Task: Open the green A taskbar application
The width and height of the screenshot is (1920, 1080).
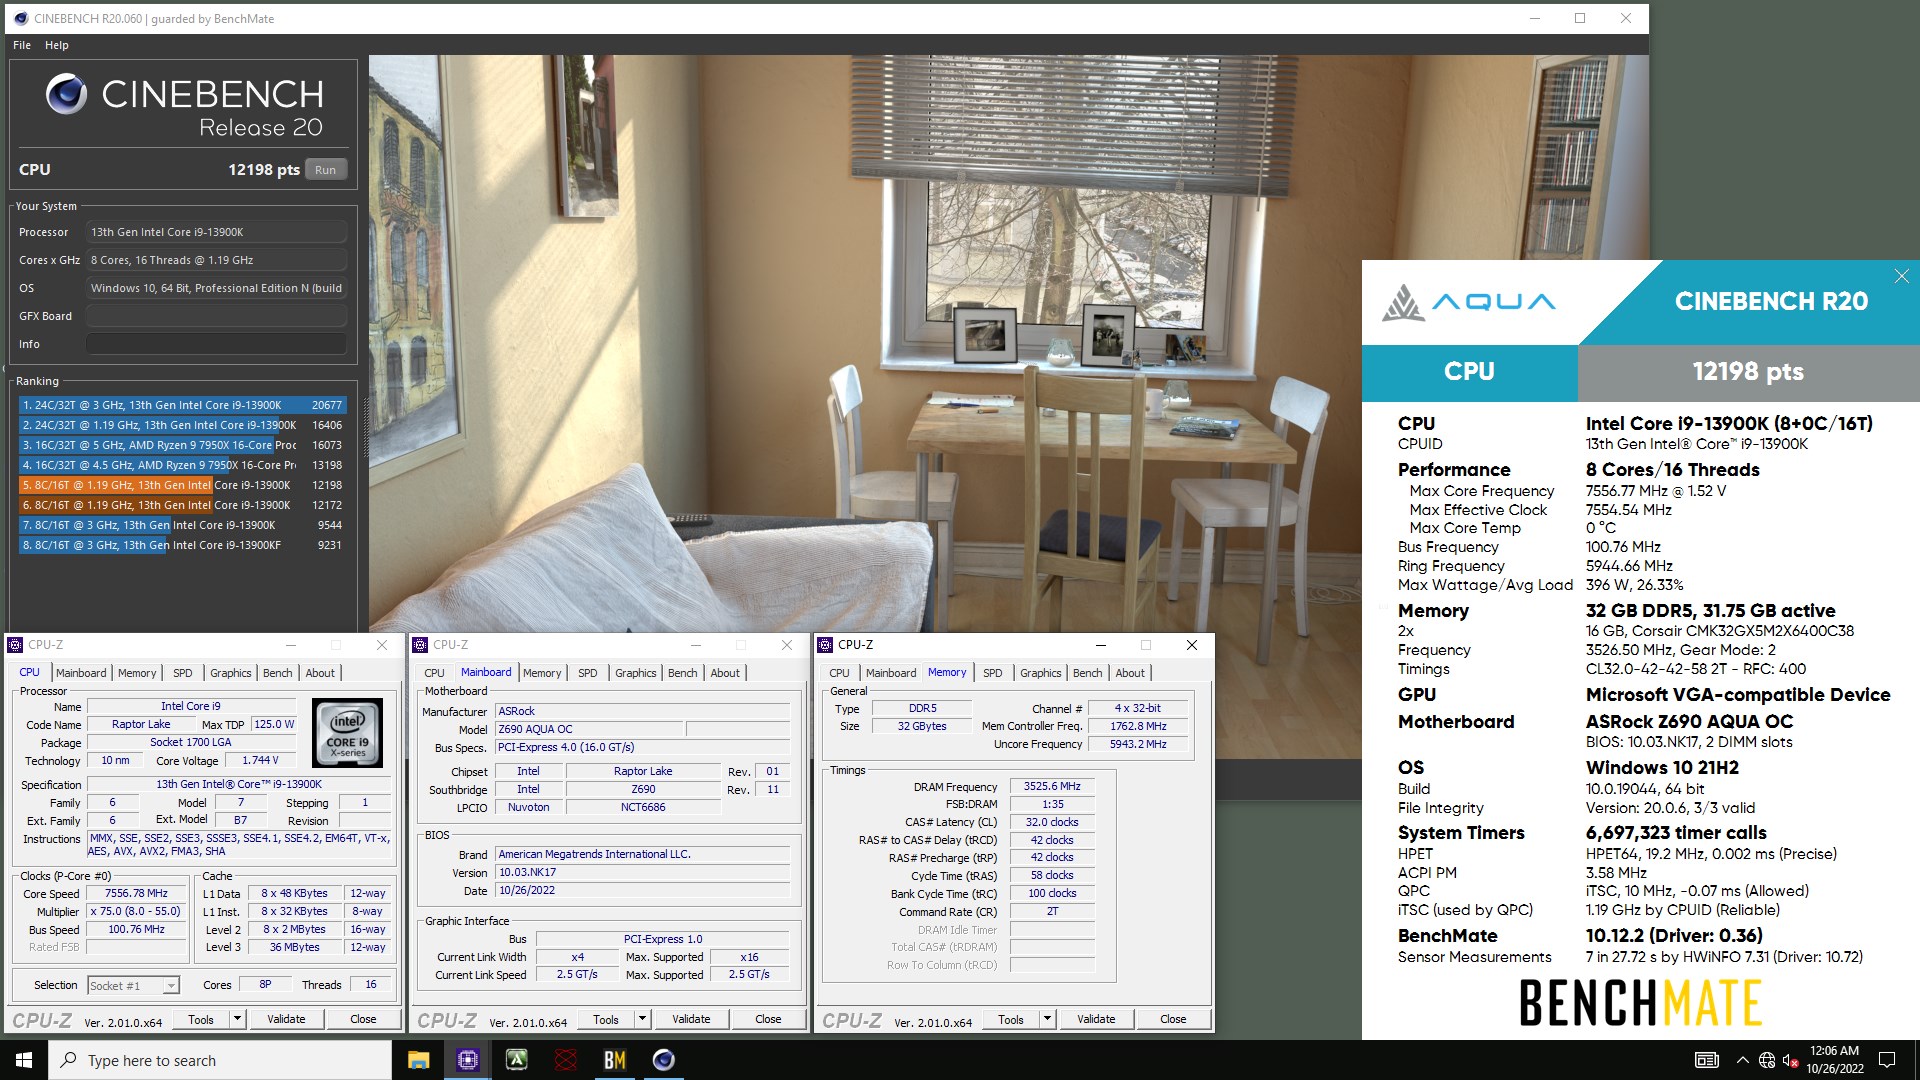Action: coord(516,1060)
